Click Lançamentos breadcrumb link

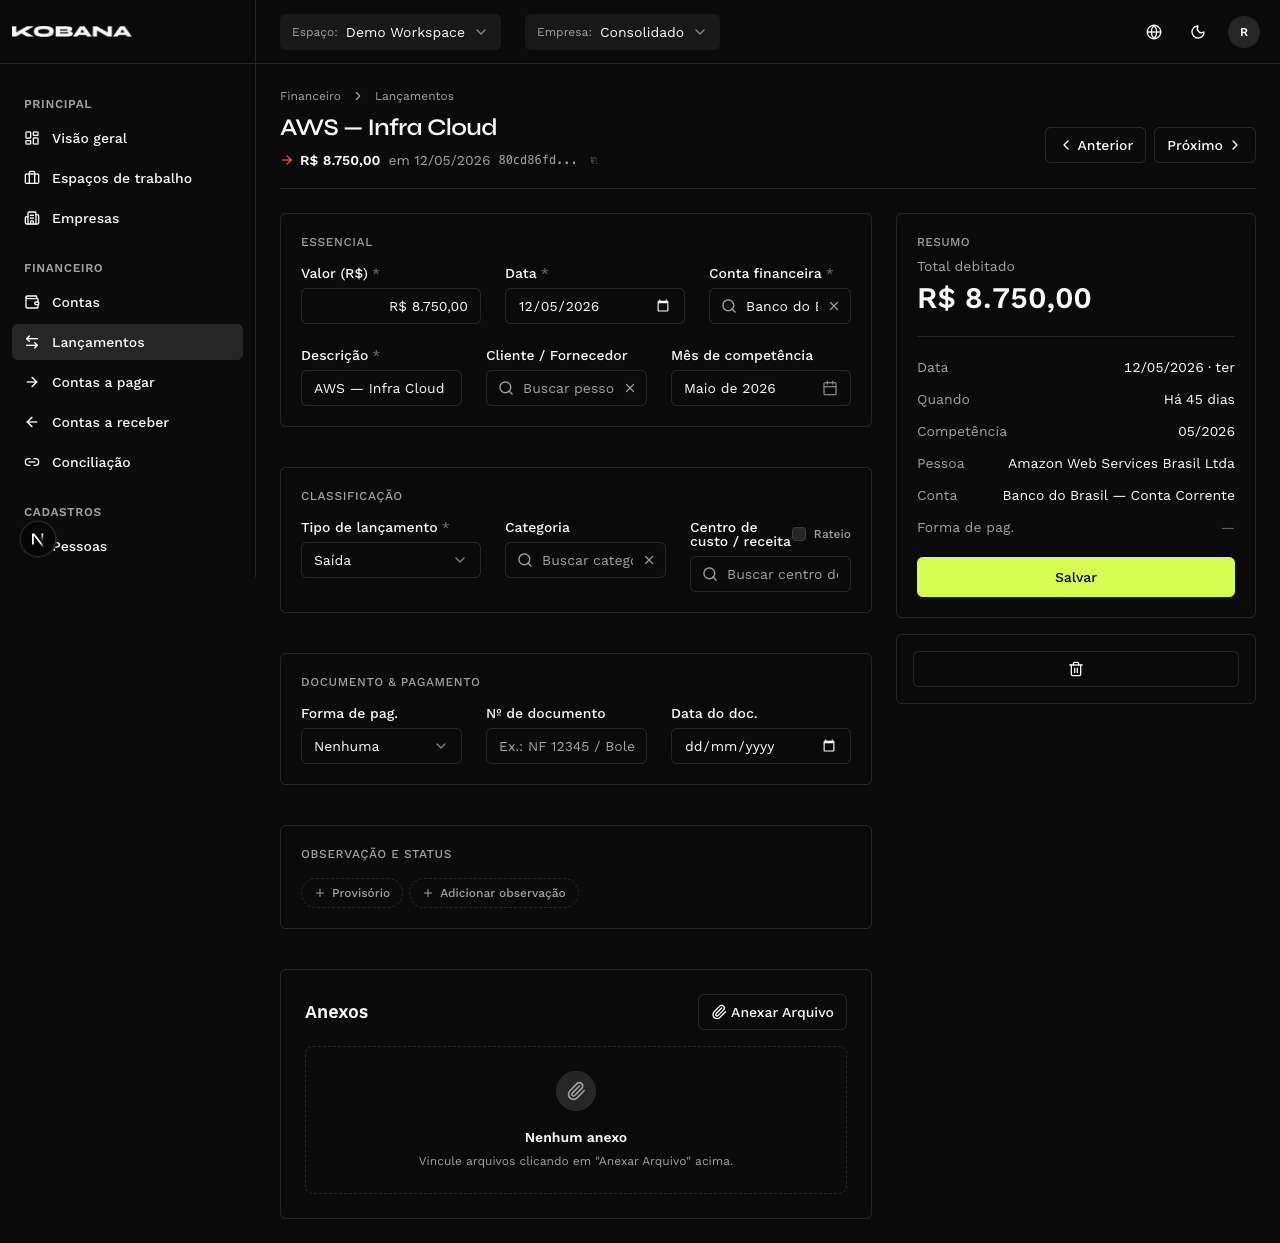tap(414, 96)
